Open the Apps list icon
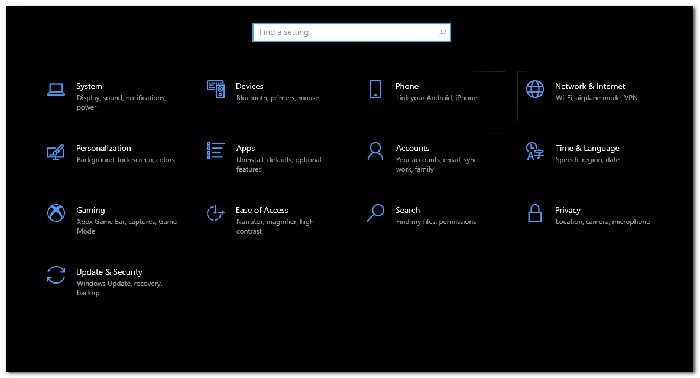This screenshot has width=700, height=378. coord(216,151)
